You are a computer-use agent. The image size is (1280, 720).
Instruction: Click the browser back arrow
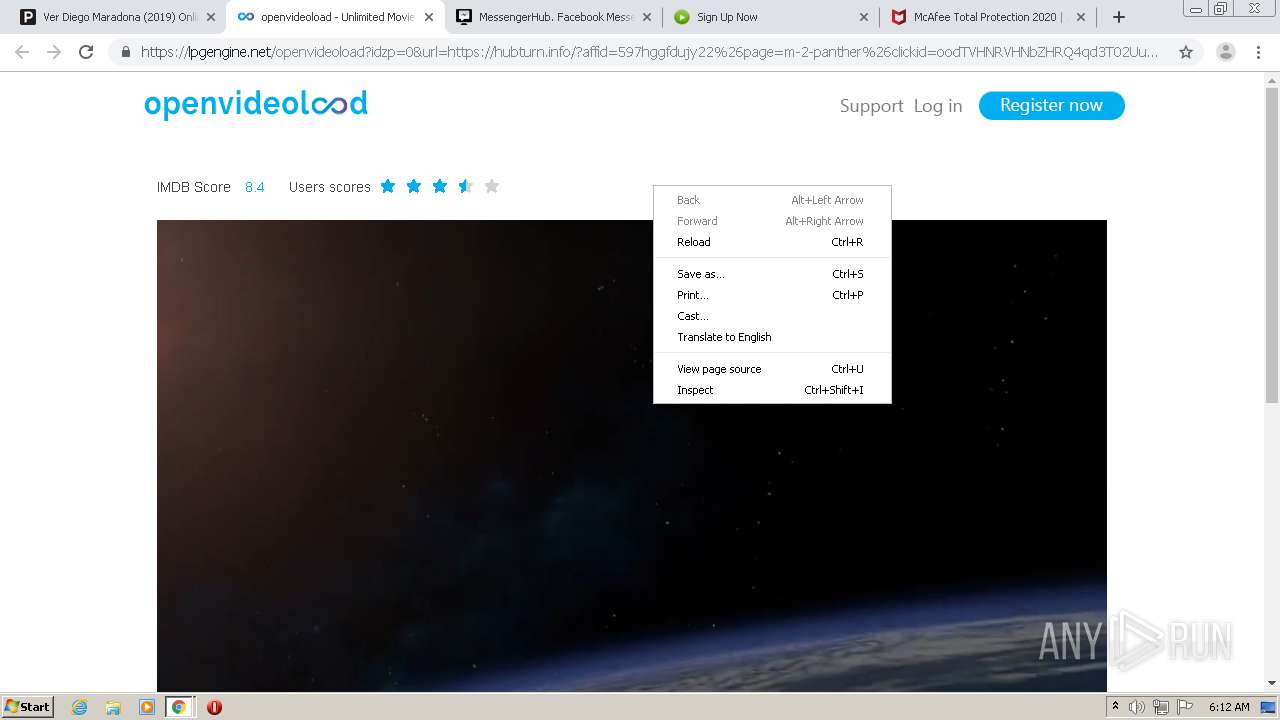pyautogui.click(x=22, y=52)
